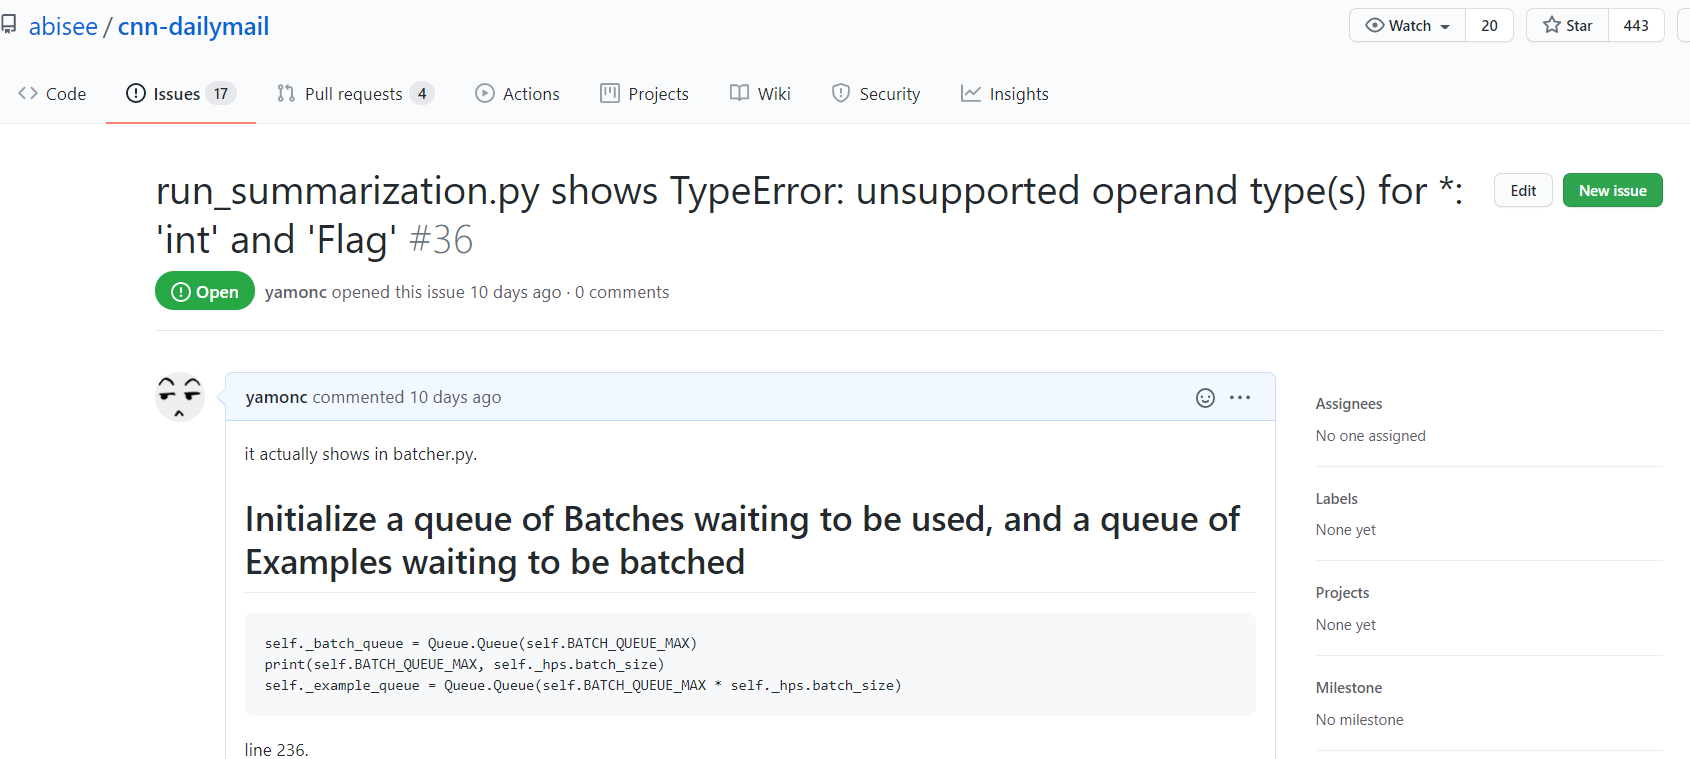Click the eye icon in Watch button
Viewport: 1690px width, 759px height.
[1375, 26]
